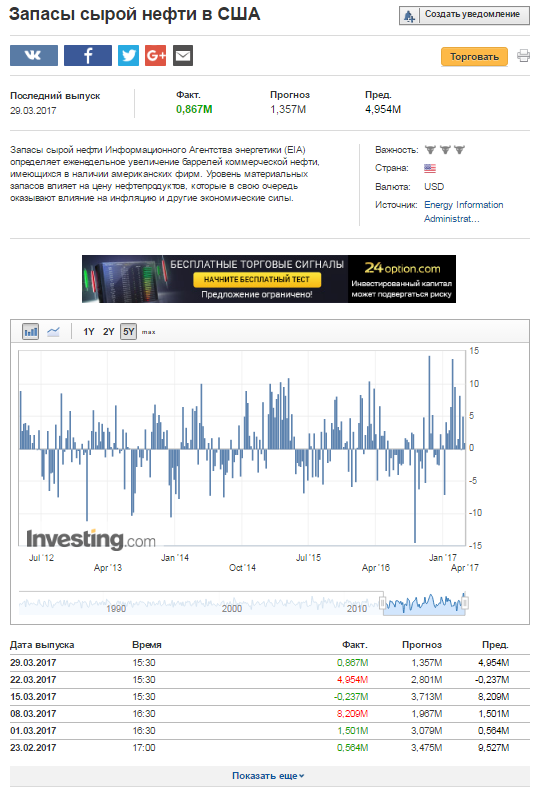This screenshot has width=540, height=796.
Task: Click the right handle of chart navigator
Action: [x=465, y=603]
